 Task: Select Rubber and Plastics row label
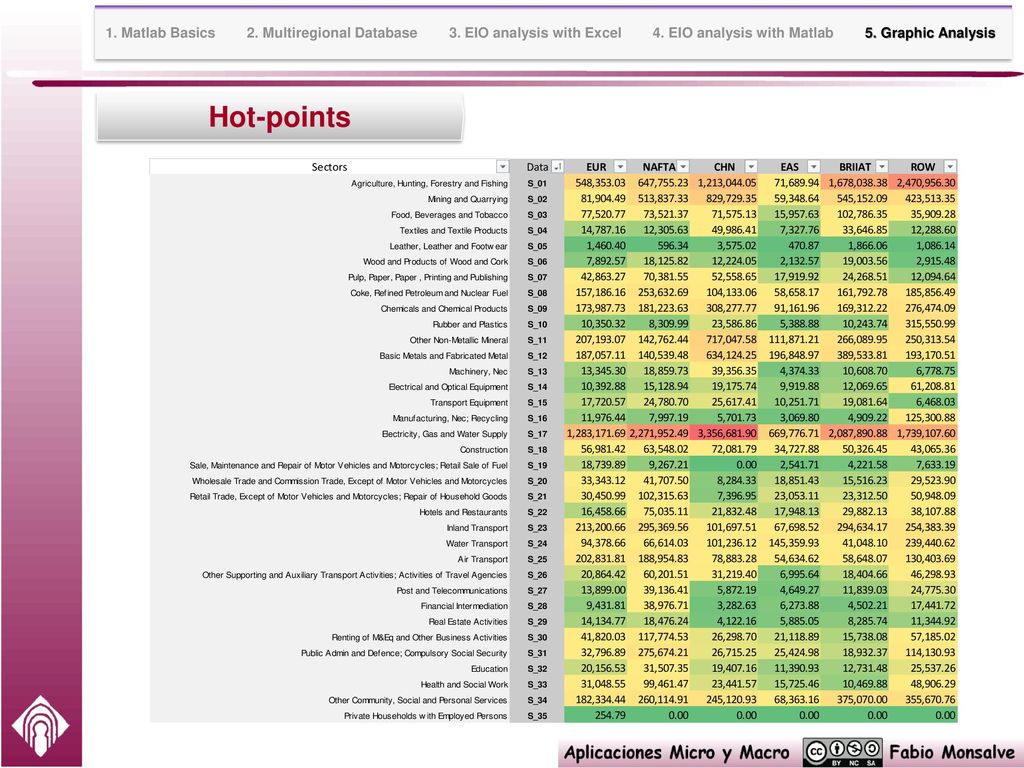click(x=470, y=325)
